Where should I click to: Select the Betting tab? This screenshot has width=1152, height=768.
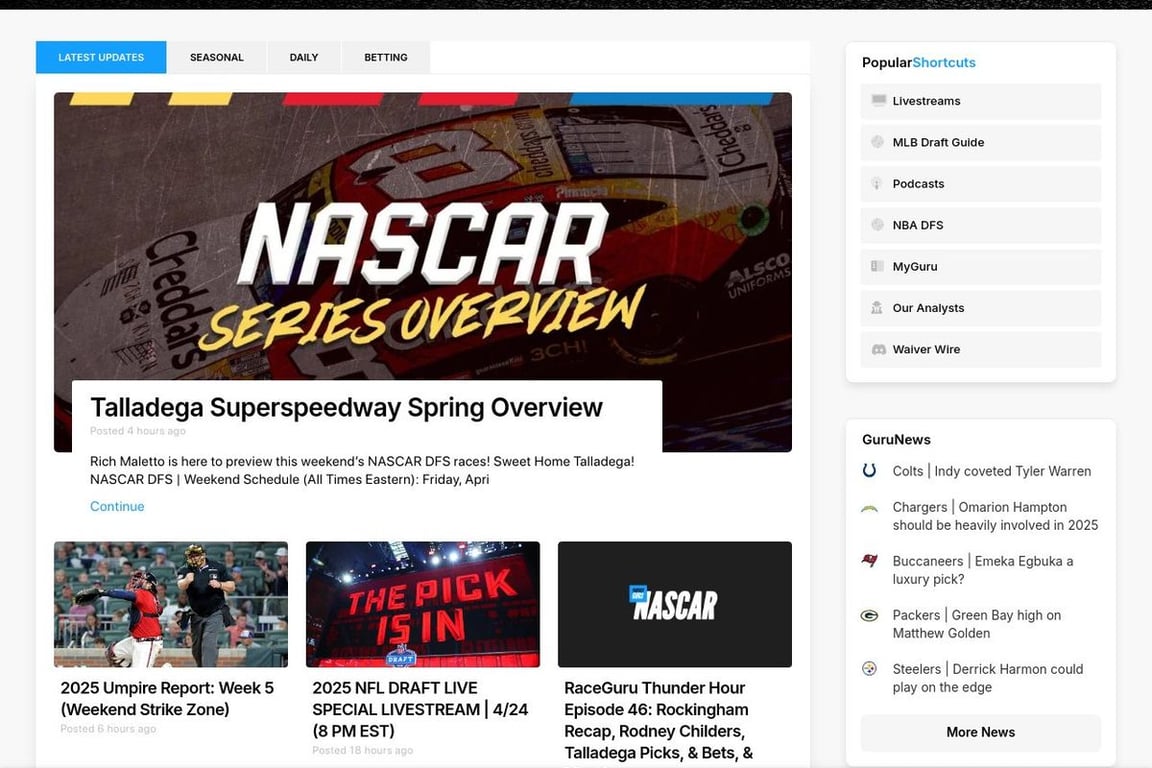coord(386,57)
